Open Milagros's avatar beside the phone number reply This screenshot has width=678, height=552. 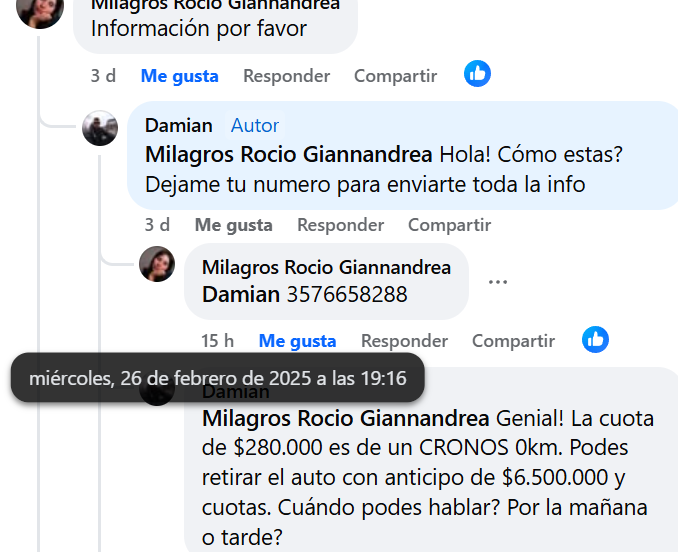pyautogui.click(x=157, y=264)
